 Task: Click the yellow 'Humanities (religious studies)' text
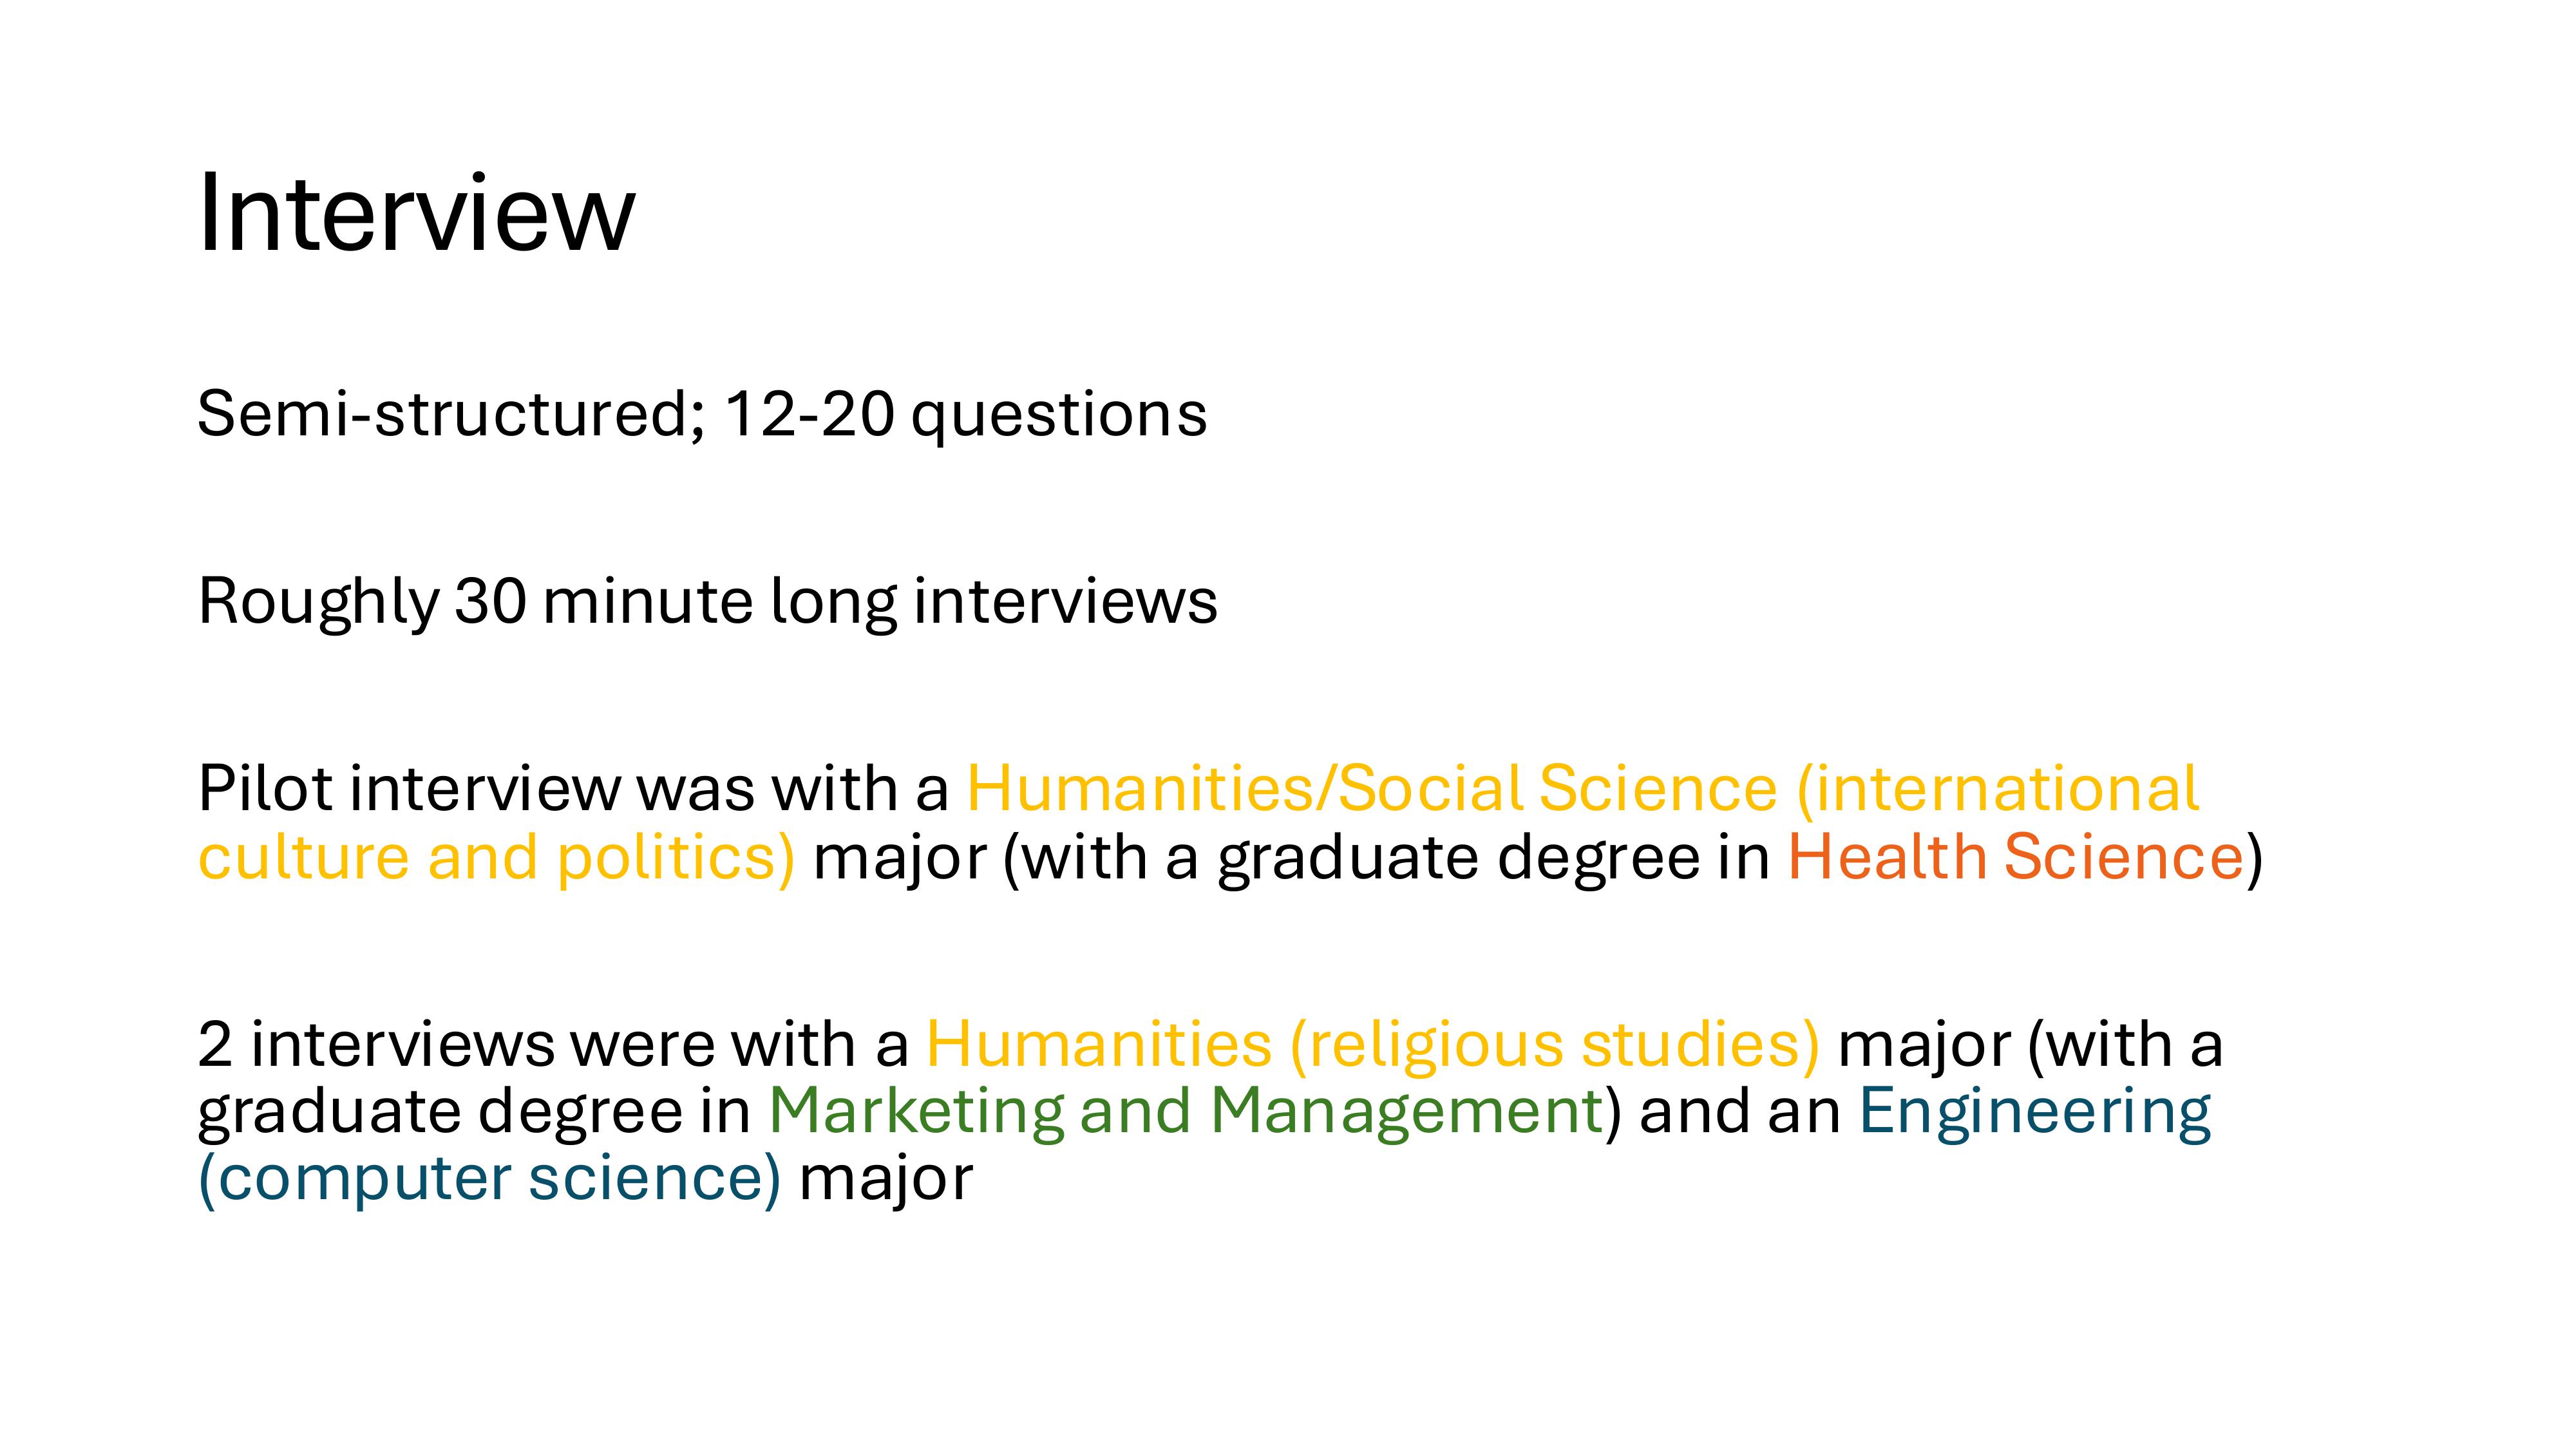[1373, 1045]
